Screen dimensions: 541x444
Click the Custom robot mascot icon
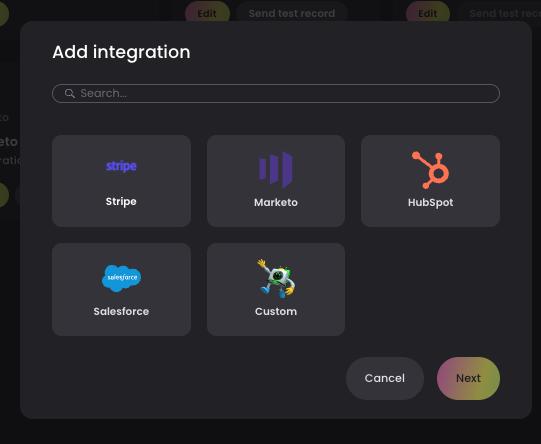point(276,278)
